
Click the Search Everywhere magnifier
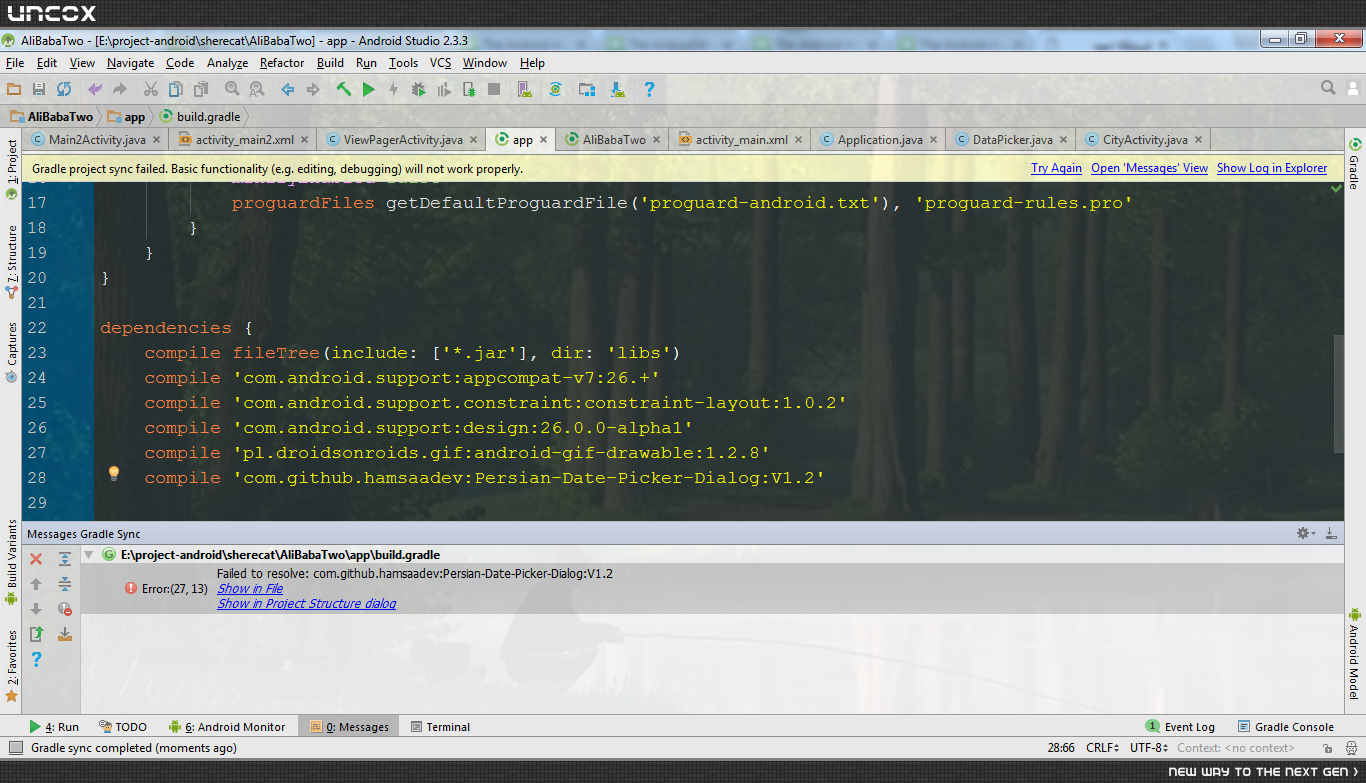click(1328, 88)
